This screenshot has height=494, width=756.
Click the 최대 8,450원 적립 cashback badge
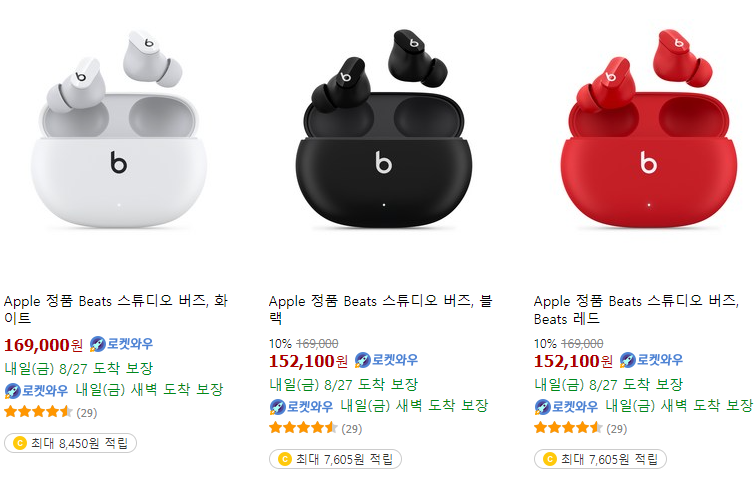(70, 443)
